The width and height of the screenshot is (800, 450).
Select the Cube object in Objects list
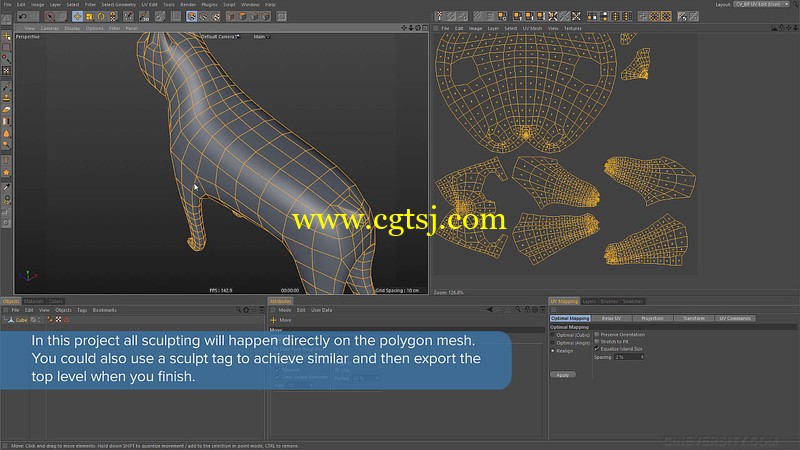click(21, 320)
